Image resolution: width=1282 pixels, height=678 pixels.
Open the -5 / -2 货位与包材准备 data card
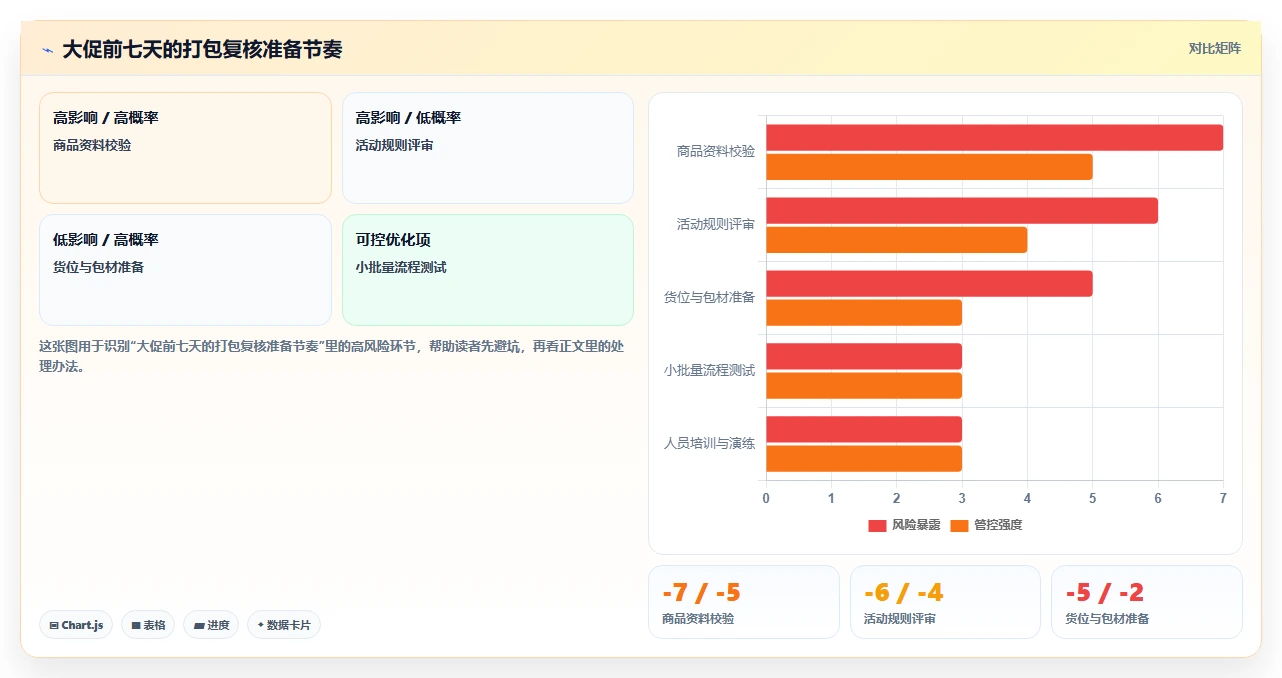tap(1147, 602)
